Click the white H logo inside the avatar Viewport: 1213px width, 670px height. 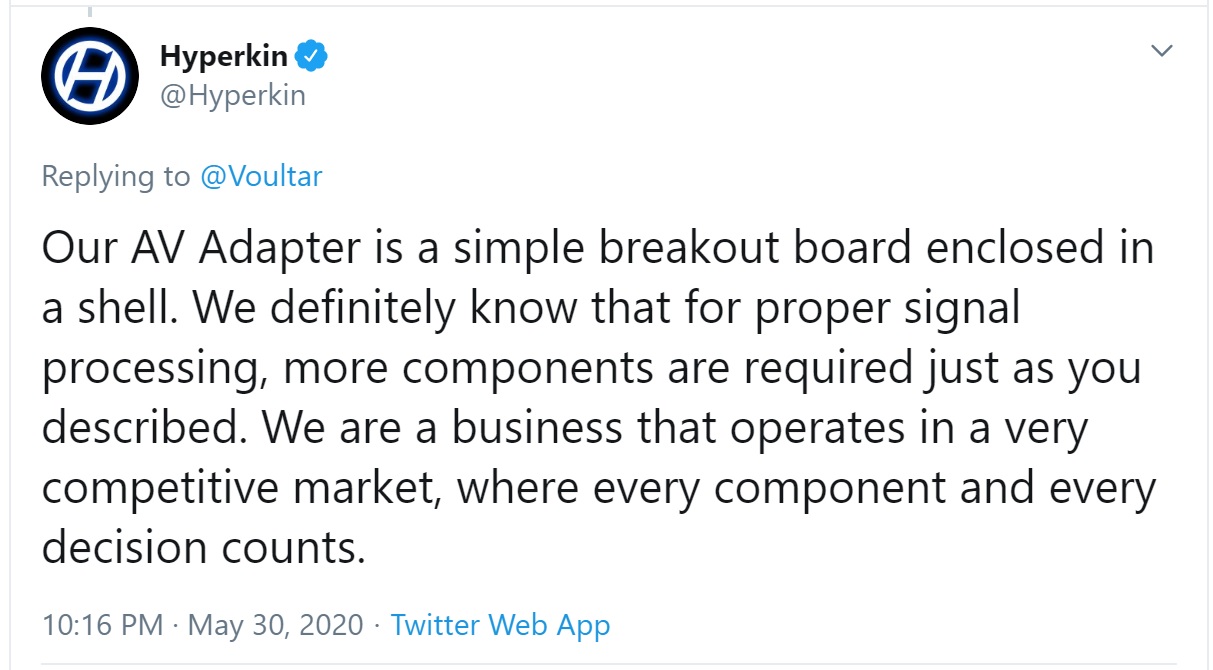[x=89, y=75]
